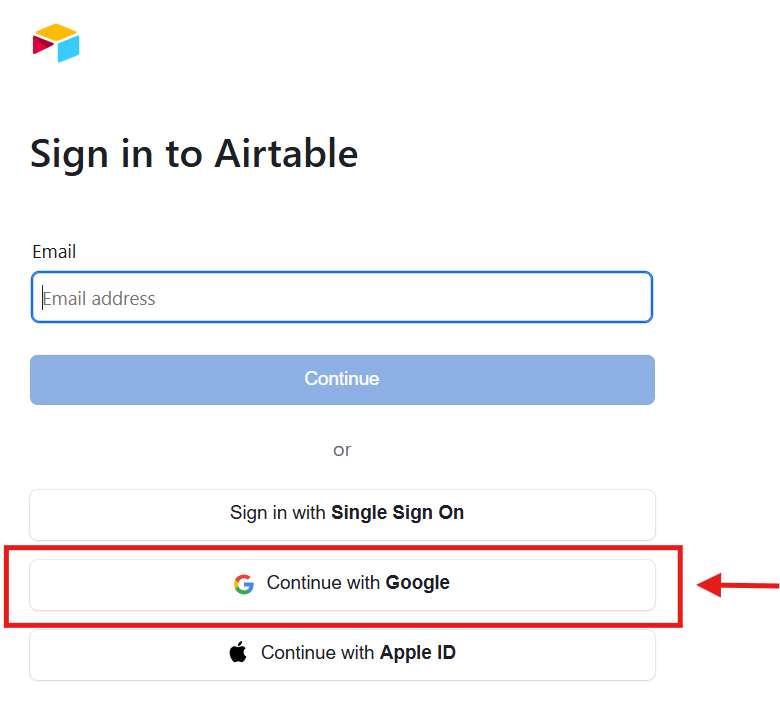780x711 pixels.
Task: Click the "Sign in with" text
Action: [x=278, y=513]
